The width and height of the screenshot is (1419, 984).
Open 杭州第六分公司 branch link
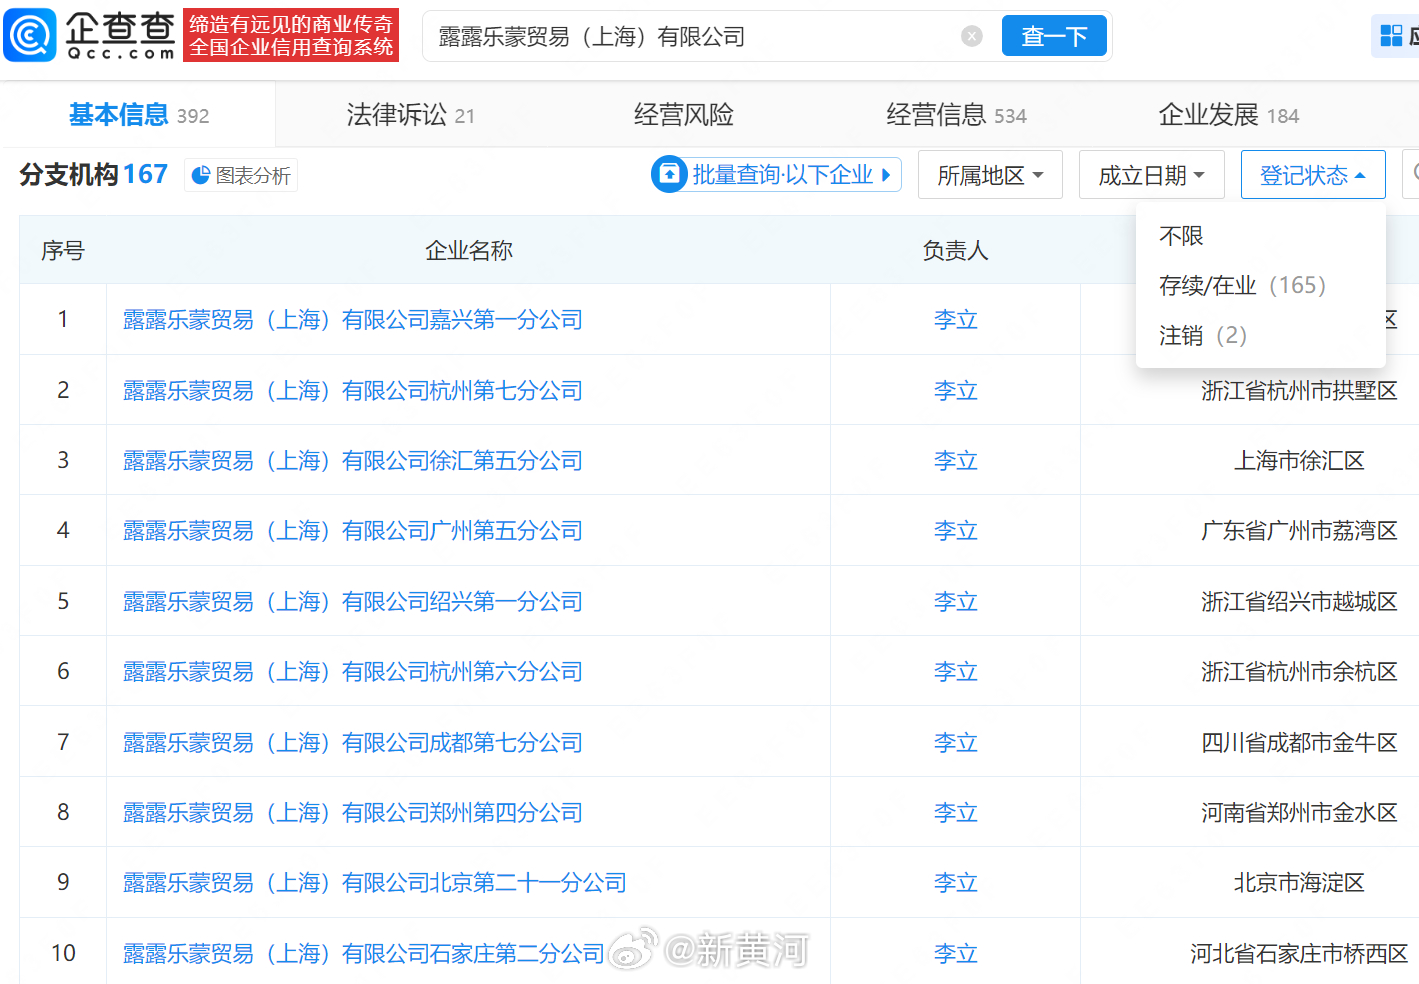point(353,672)
